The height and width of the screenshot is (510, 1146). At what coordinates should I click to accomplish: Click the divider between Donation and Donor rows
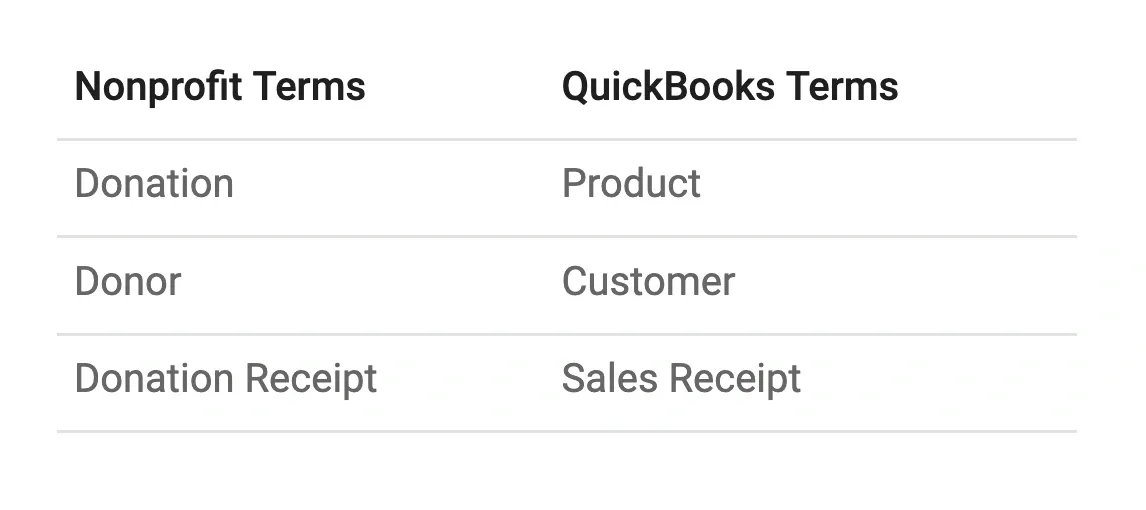tap(567, 236)
